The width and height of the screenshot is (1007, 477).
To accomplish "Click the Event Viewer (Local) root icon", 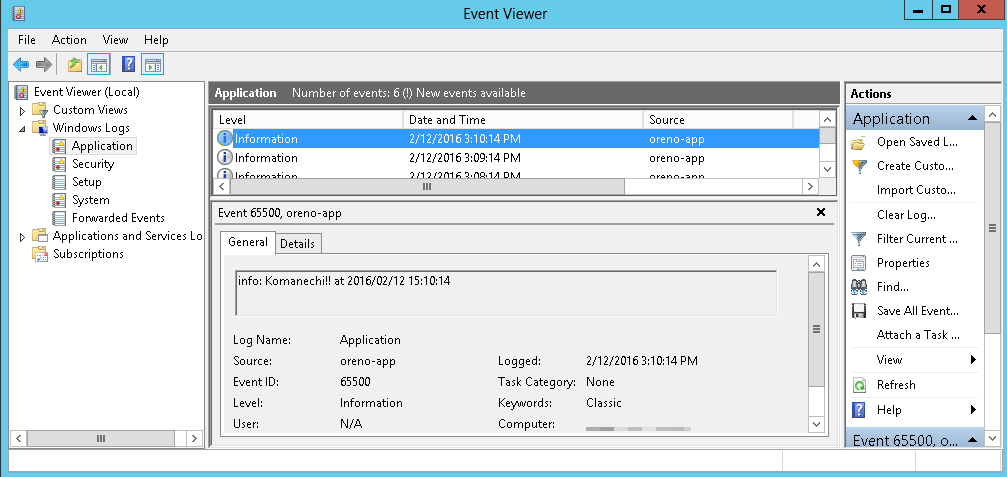I will click(x=21, y=92).
